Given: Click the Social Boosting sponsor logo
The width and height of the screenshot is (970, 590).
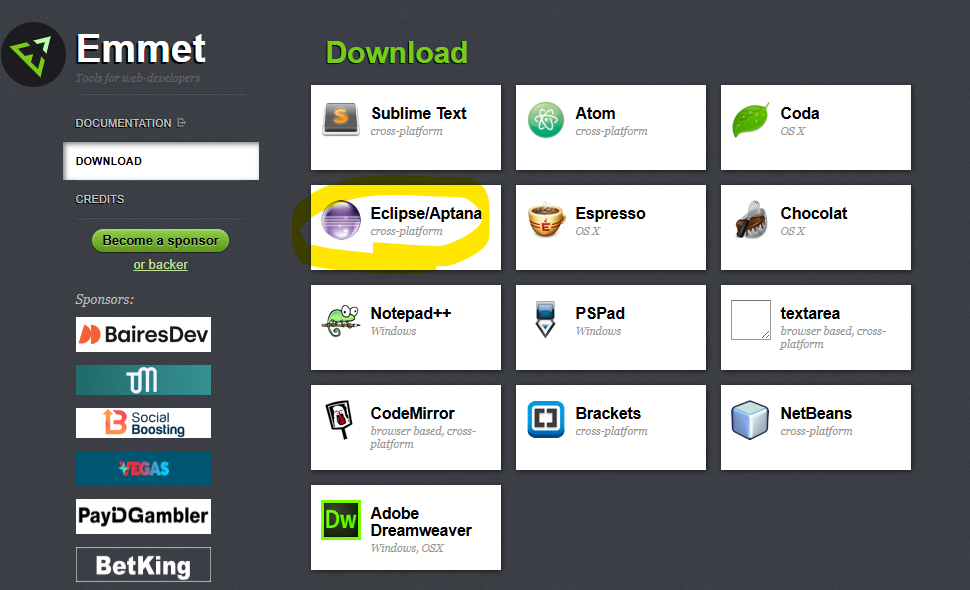Looking at the screenshot, I should tap(144, 423).
